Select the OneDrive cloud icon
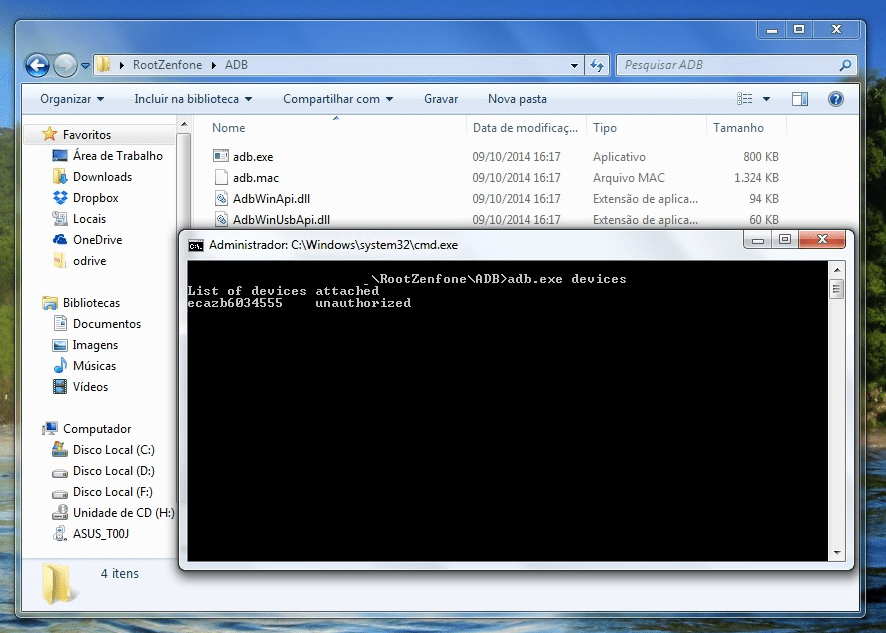 click(x=59, y=240)
